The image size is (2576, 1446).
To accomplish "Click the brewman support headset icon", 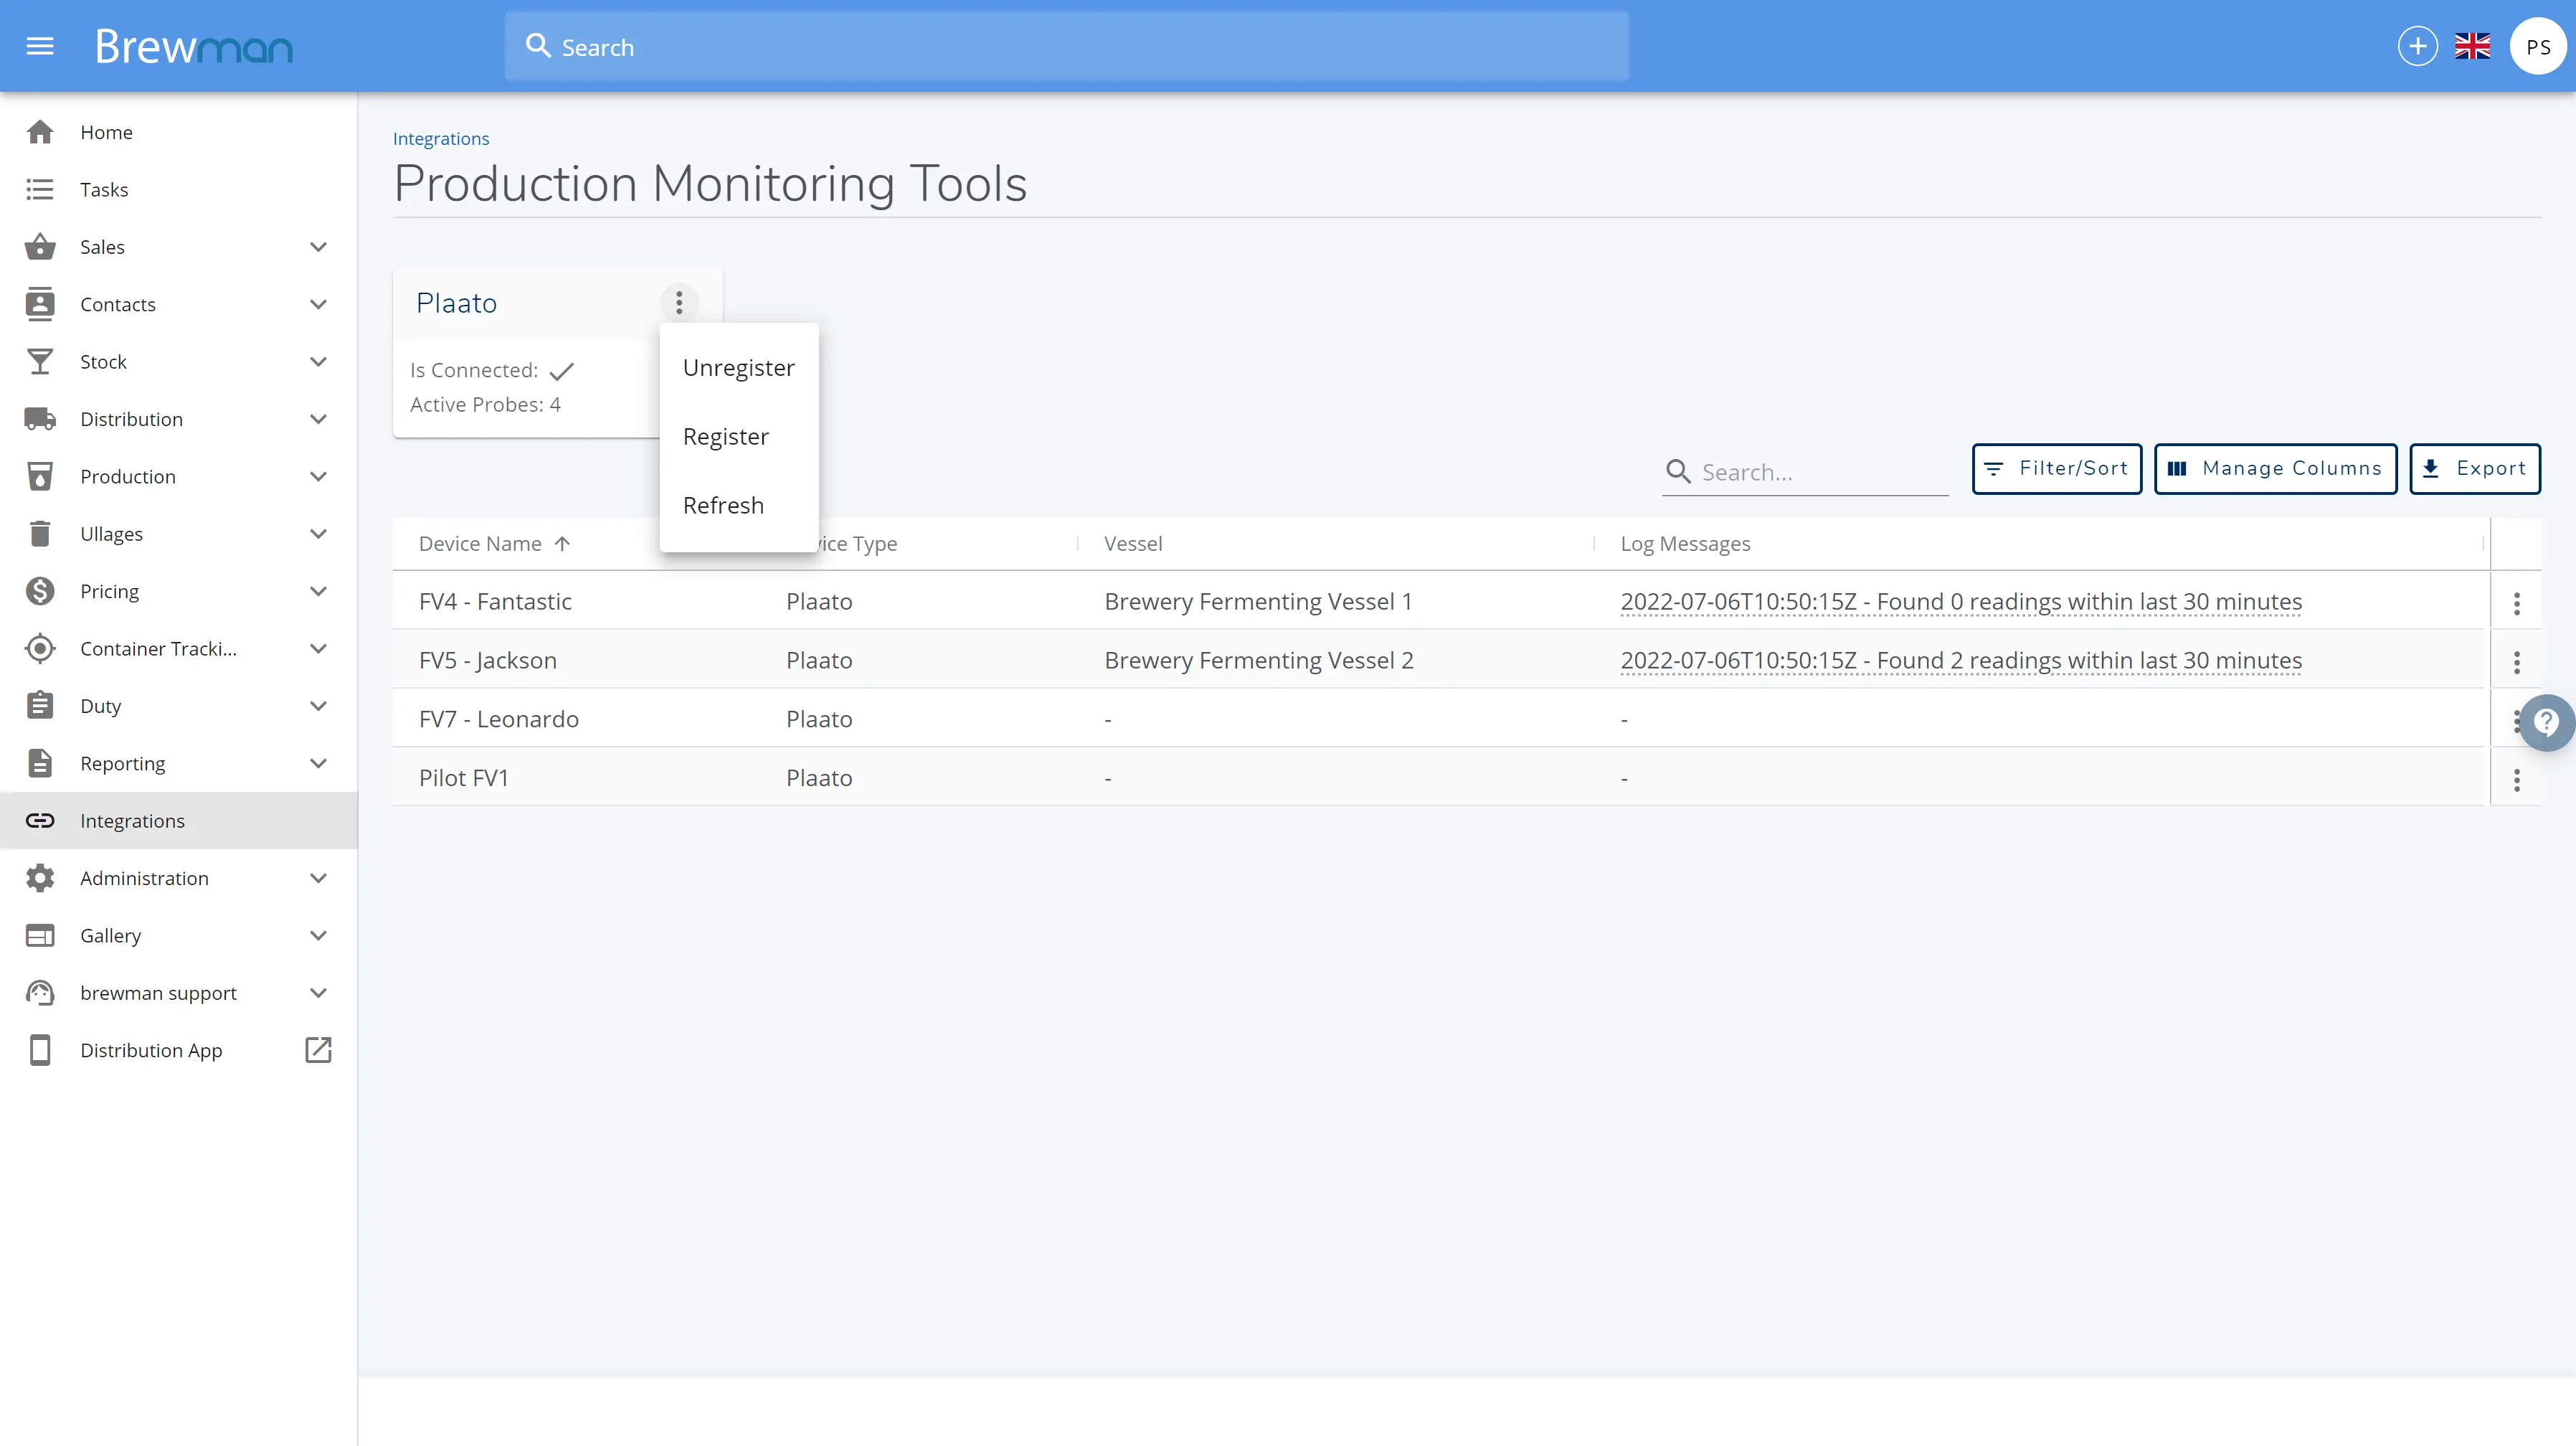I will (x=40, y=993).
